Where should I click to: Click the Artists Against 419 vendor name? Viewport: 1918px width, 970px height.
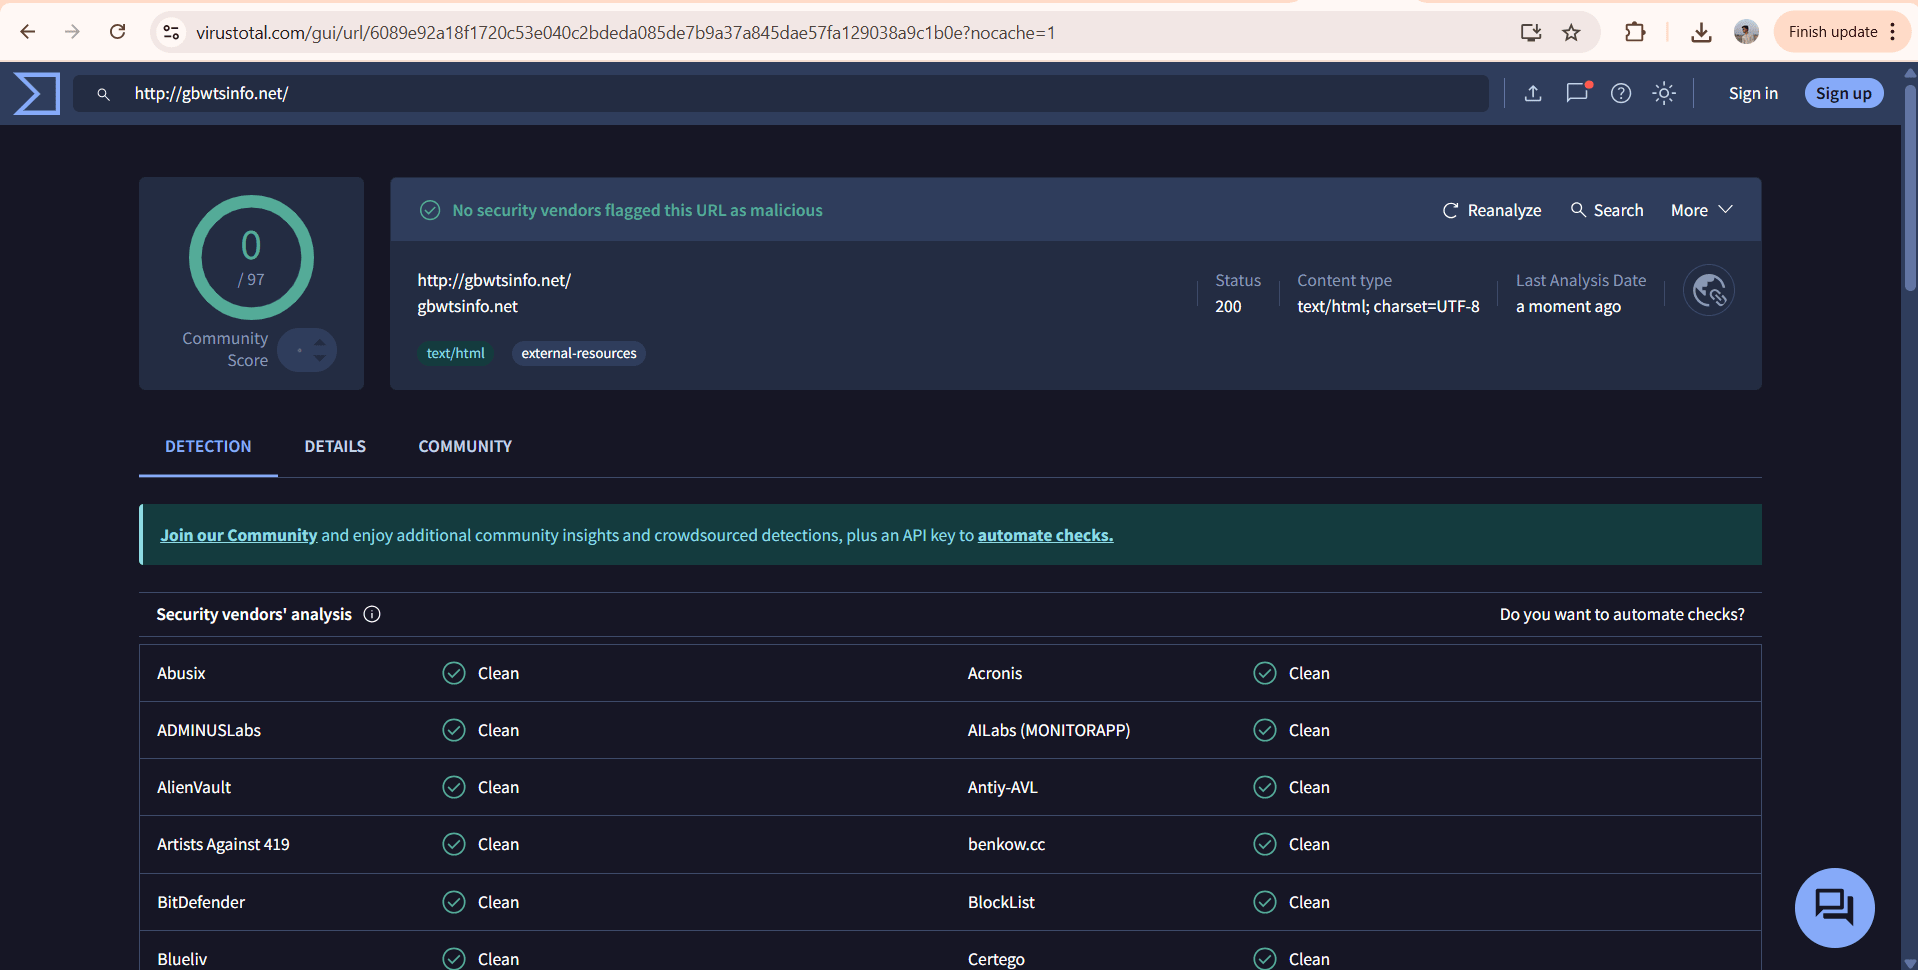[223, 844]
